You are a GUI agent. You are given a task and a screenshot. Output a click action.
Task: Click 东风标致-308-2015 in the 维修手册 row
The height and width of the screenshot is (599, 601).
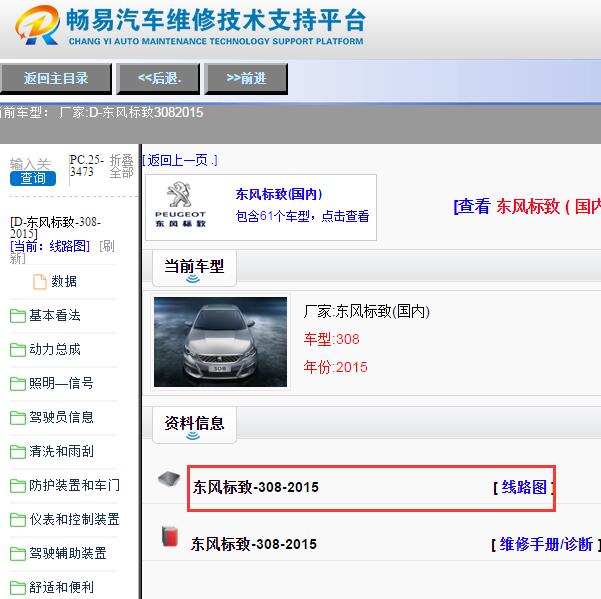pyautogui.click(x=254, y=544)
